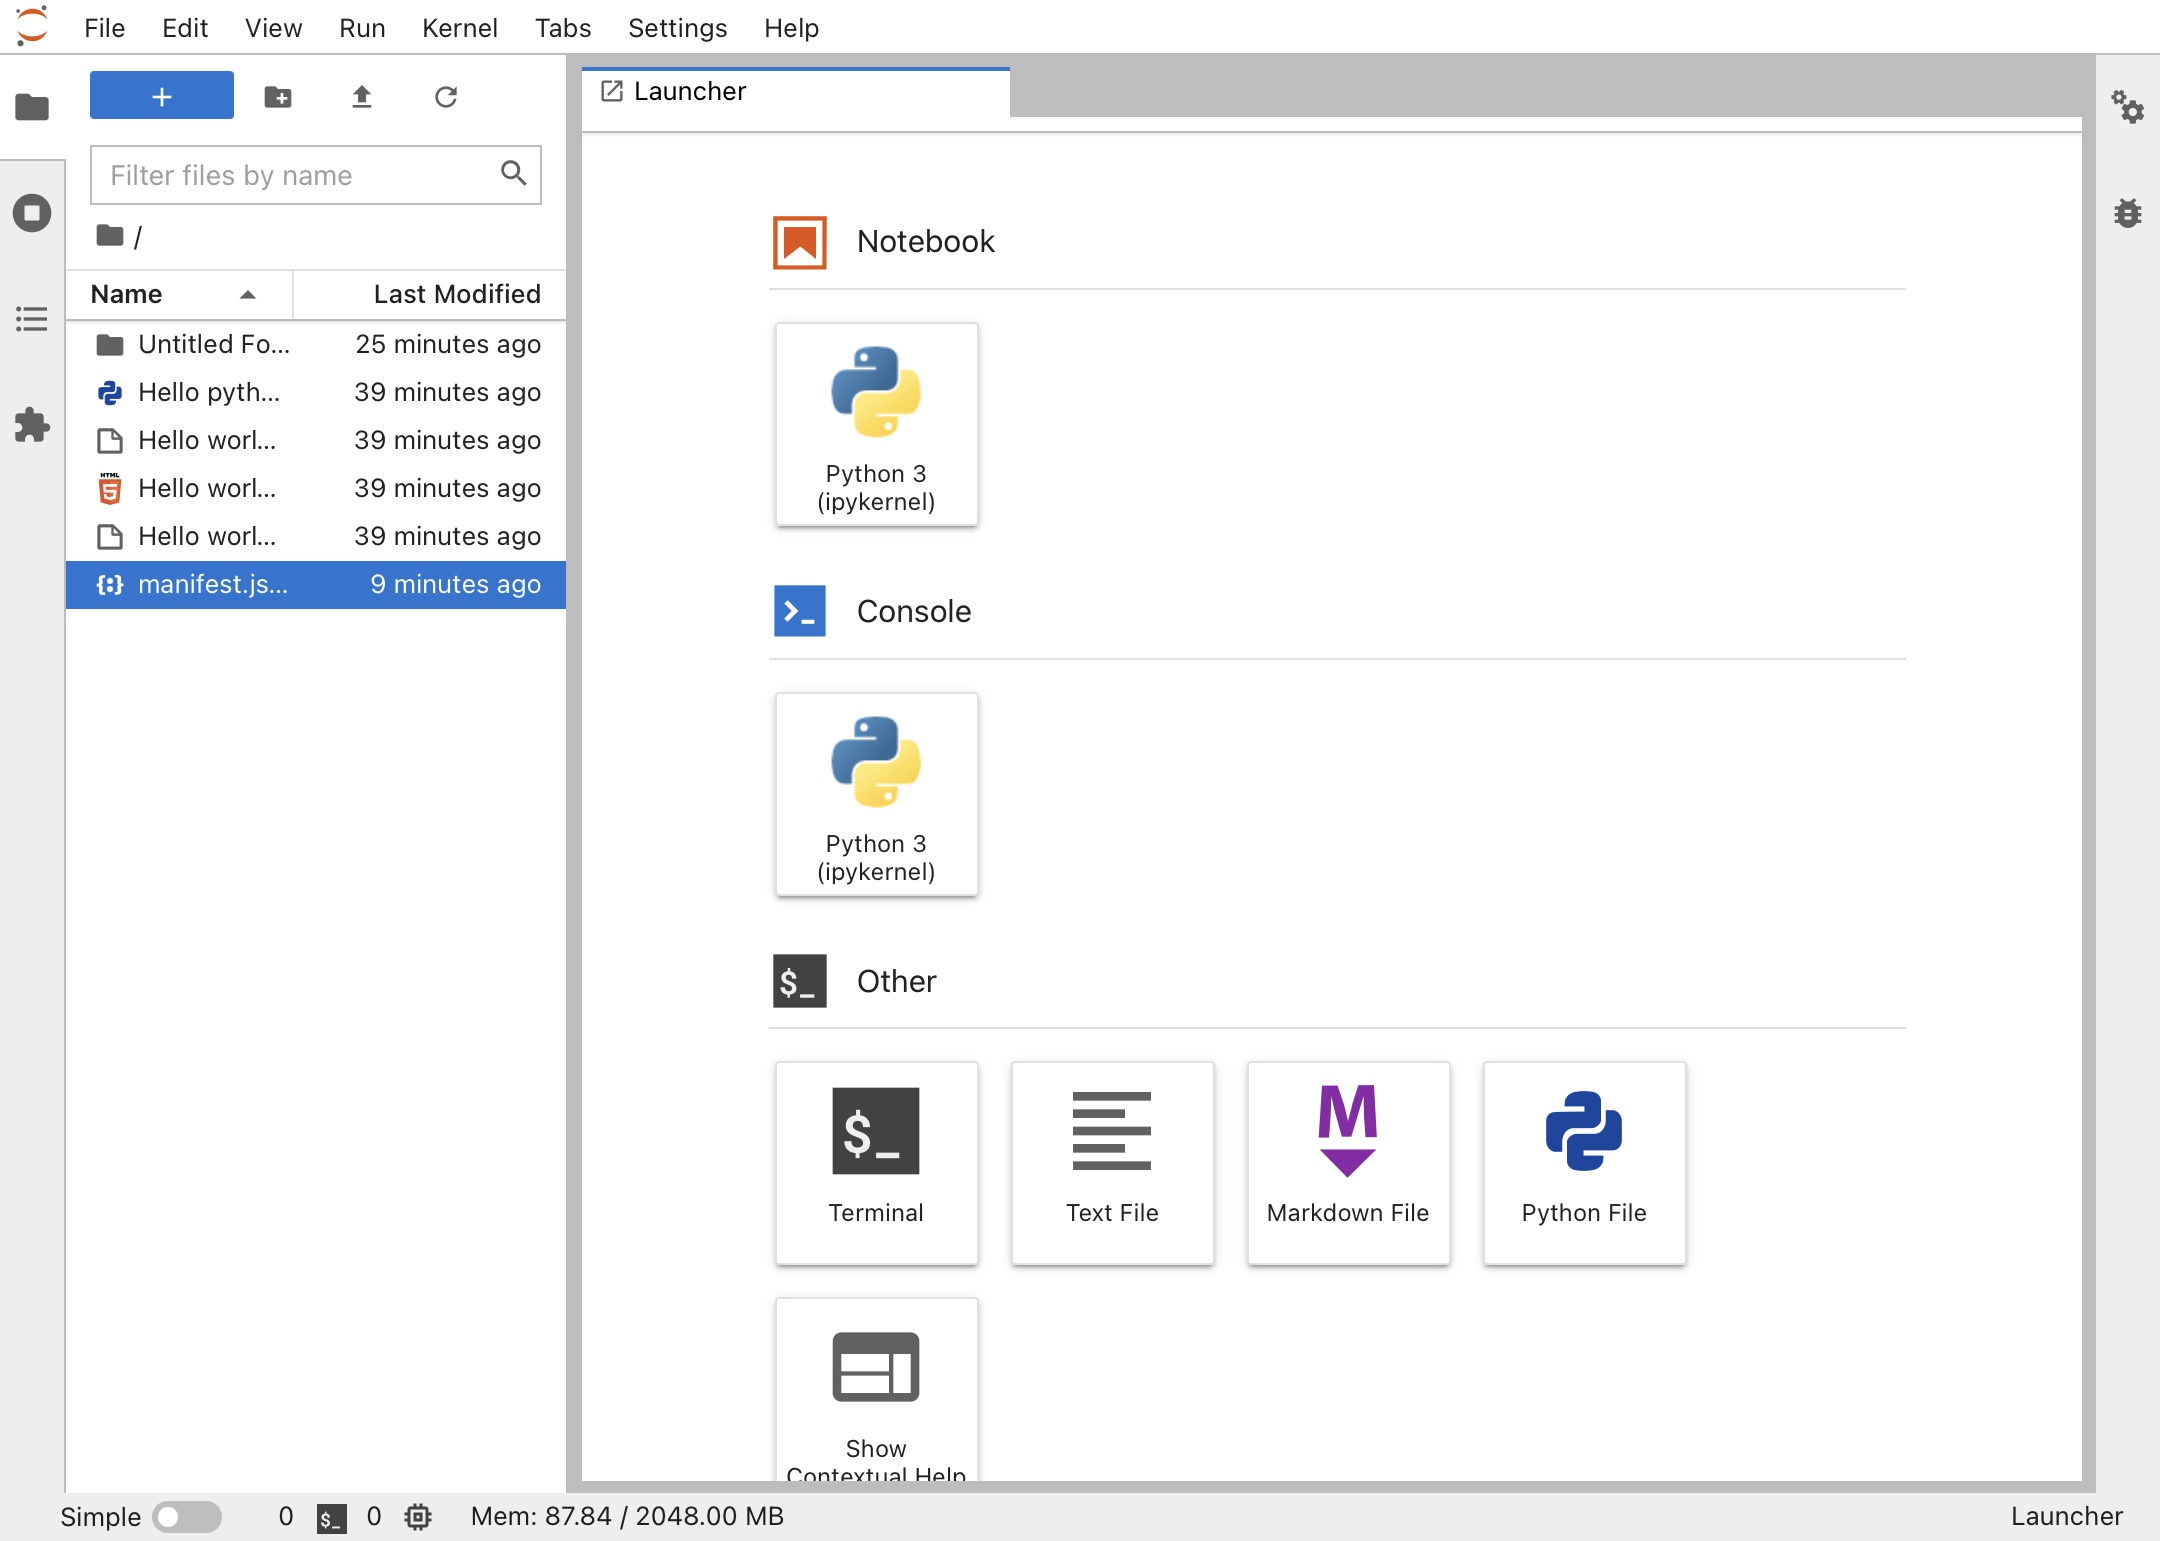Viewport: 2160px width, 1541px height.
Task: Open the Debugger bug icon
Action: pos(2127,213)
